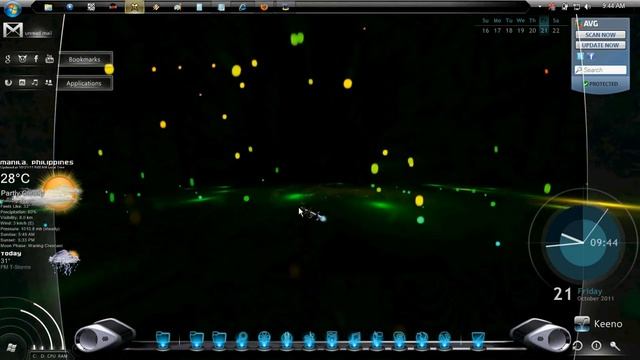Show hidden system tray icons

pyautogui.click(x=540, y=7)
